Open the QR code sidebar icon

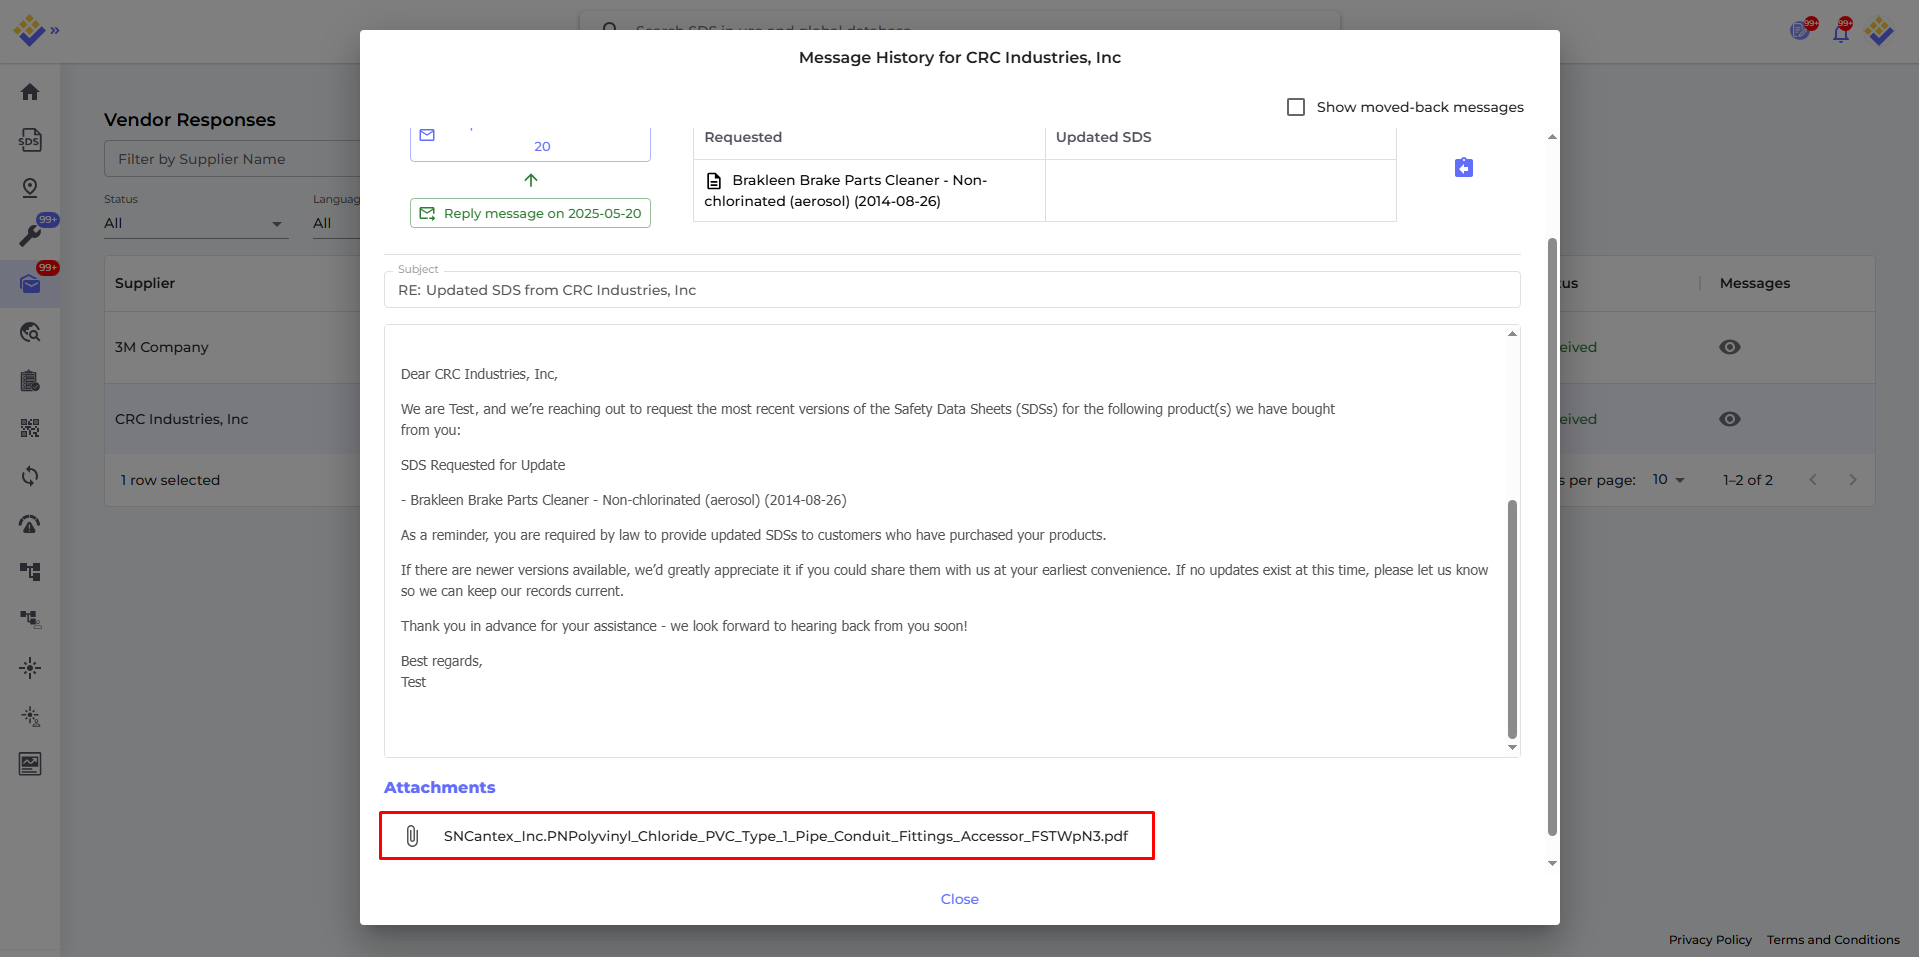click(30, 428)
